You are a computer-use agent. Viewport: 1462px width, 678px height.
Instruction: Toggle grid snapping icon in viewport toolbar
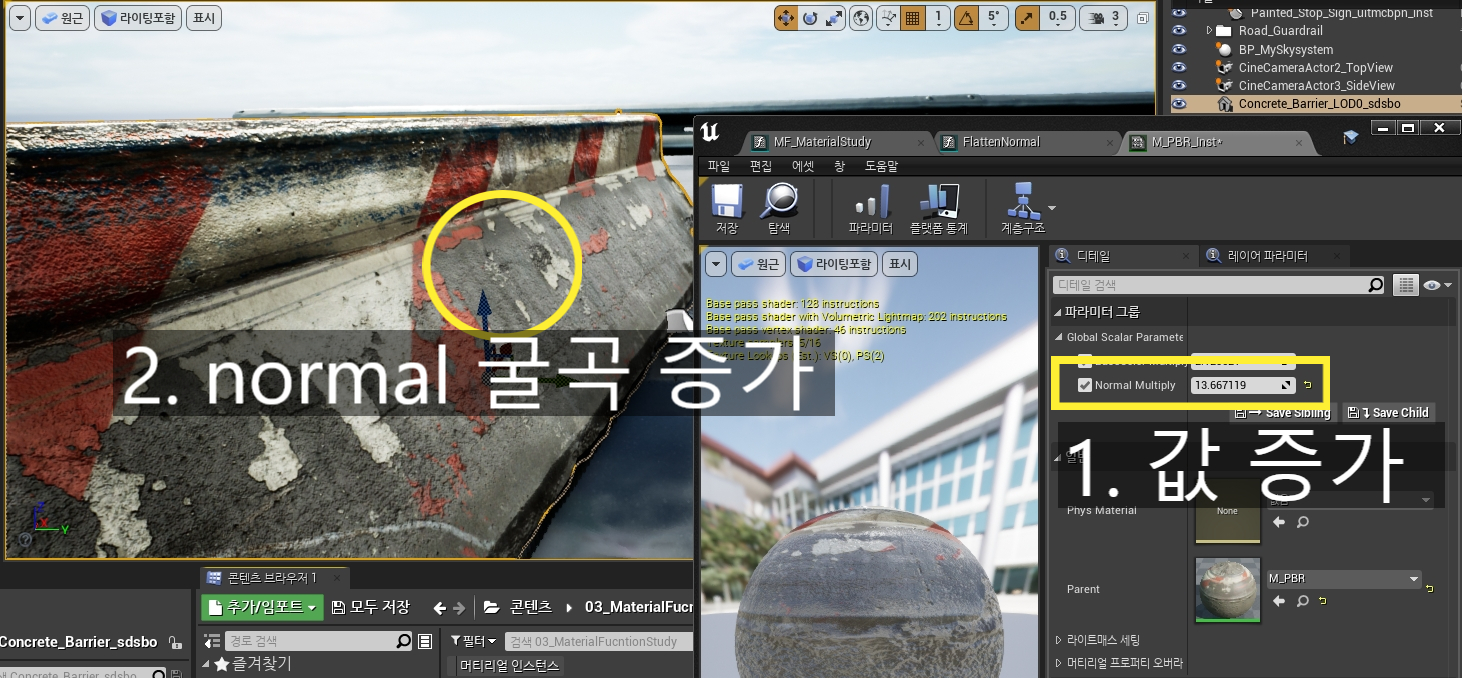tap(912, 18)
